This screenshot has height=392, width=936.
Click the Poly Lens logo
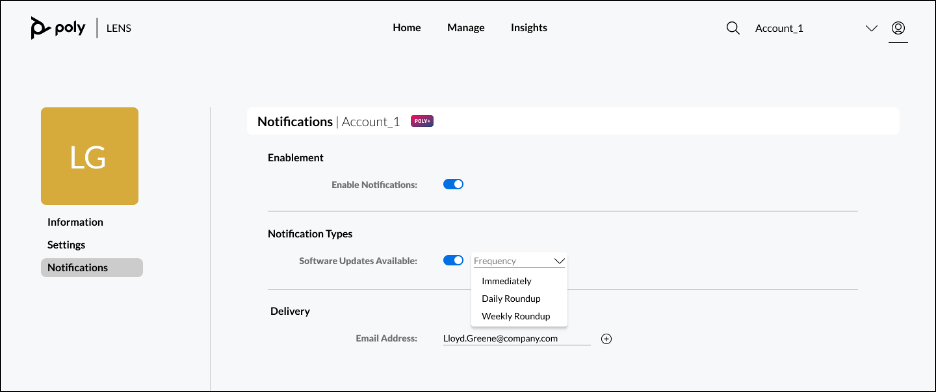point(81,28)
